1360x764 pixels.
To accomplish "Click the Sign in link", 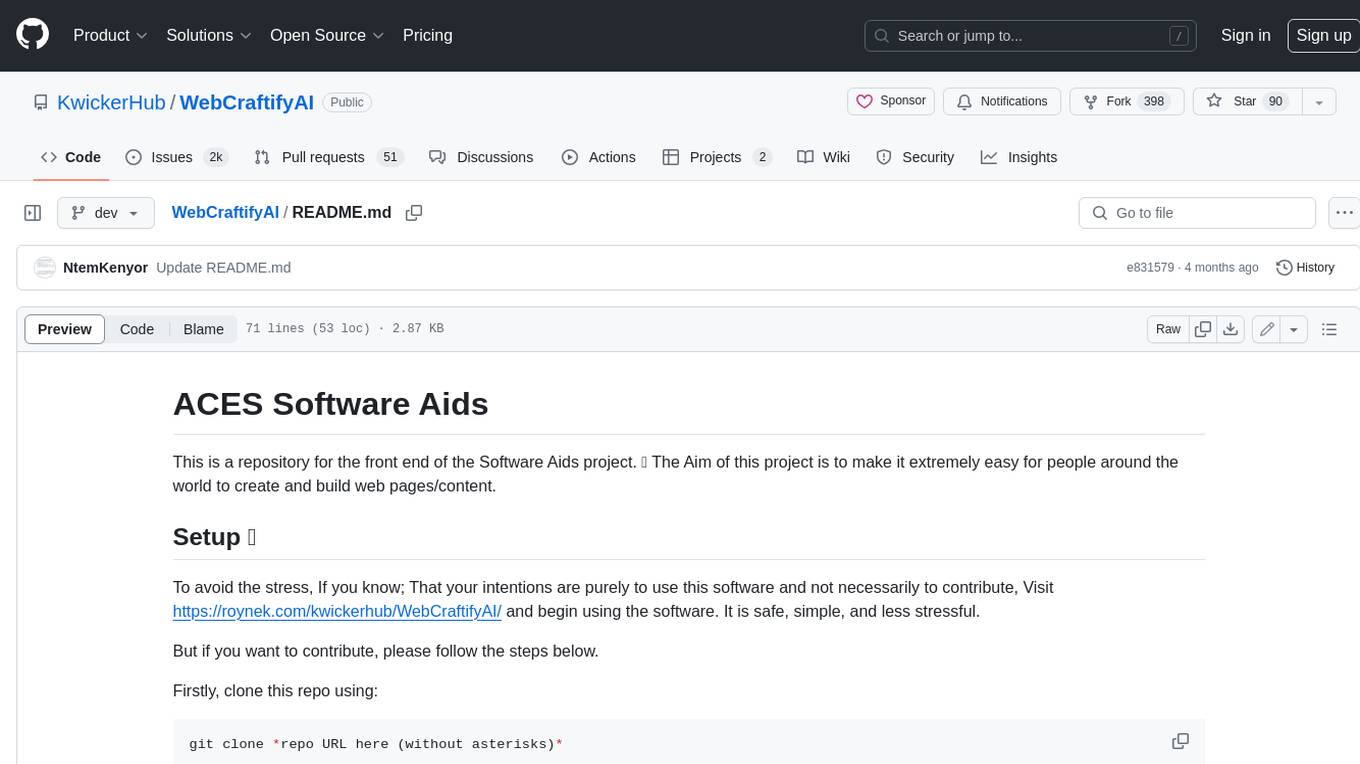I will (x=1245, y=35).
